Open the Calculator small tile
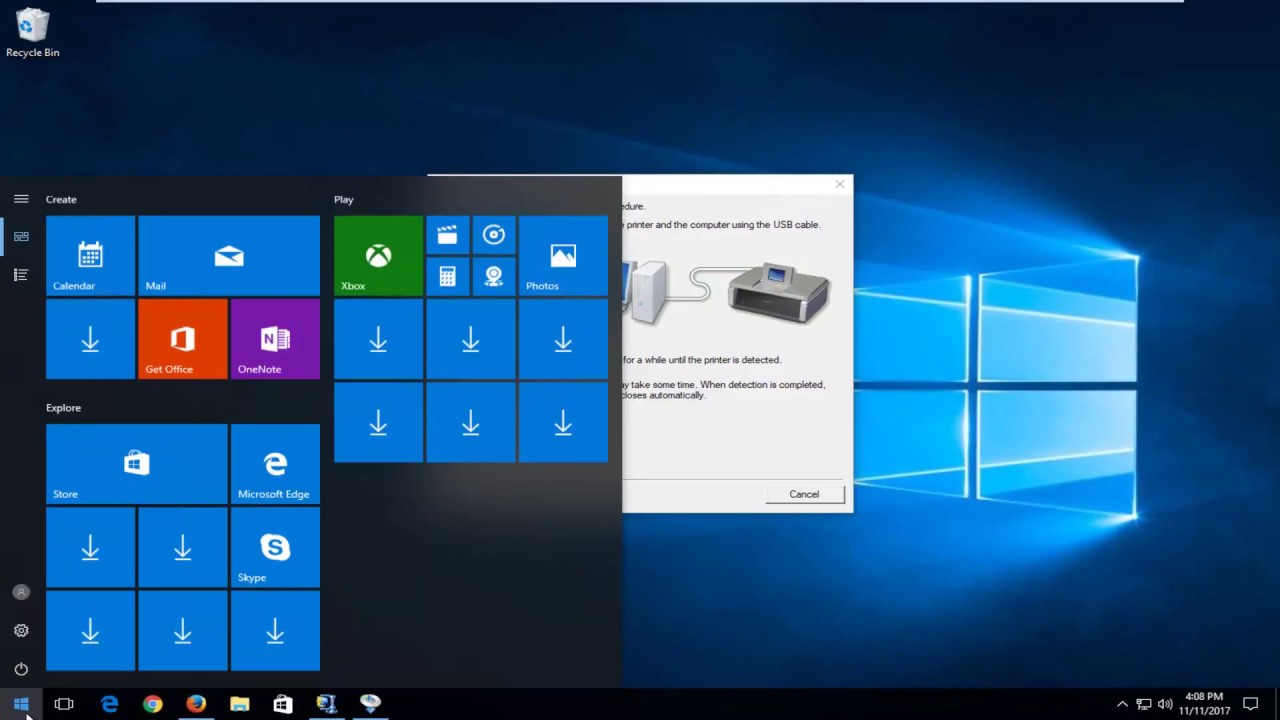Viewport: 1280px width, 720px height. coord(447,277)
